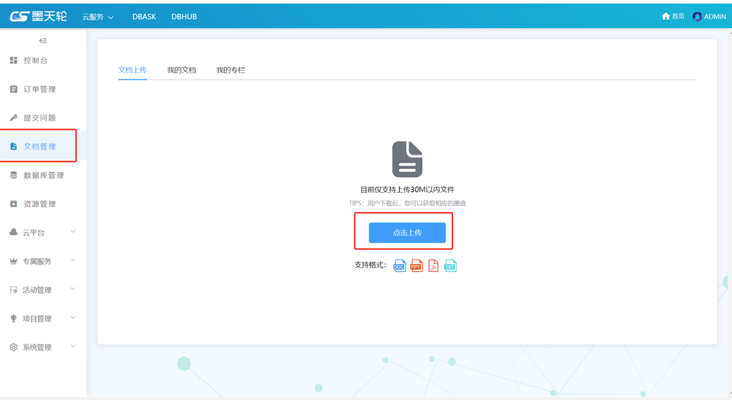The image size is (732, 400).
Task: Click the ADMIN user avatar icon
Action: coord(697,16)
